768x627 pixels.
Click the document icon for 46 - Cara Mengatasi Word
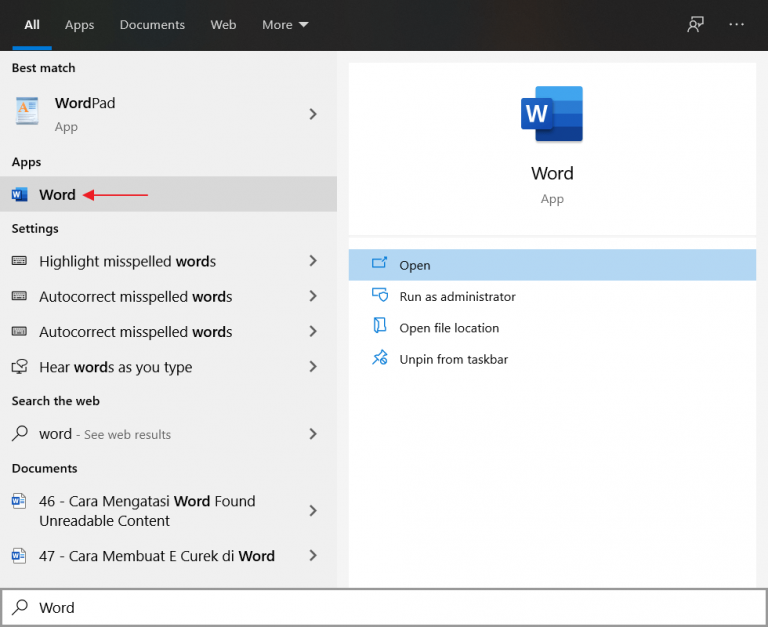tap(19, 501)
